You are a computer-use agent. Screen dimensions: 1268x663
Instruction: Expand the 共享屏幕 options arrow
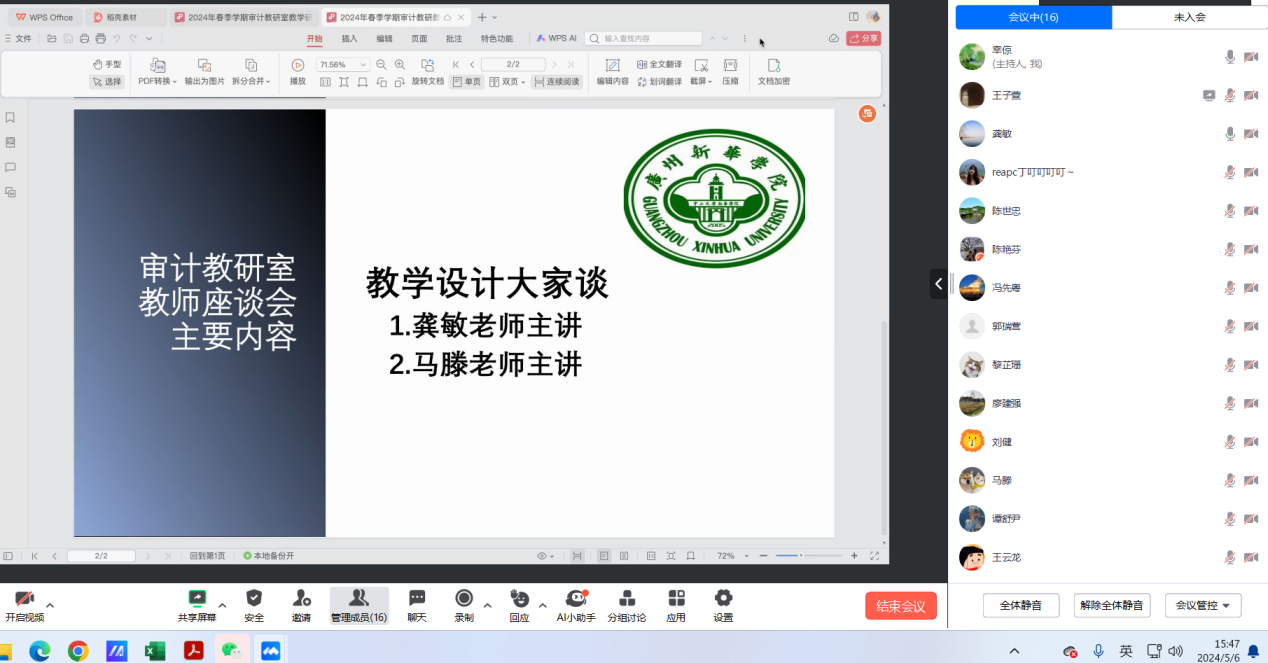222,605
